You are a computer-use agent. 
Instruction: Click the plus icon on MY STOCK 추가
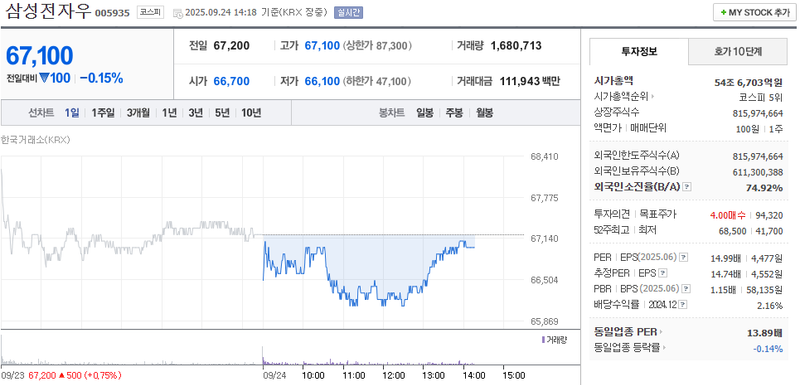click(723, 13)
